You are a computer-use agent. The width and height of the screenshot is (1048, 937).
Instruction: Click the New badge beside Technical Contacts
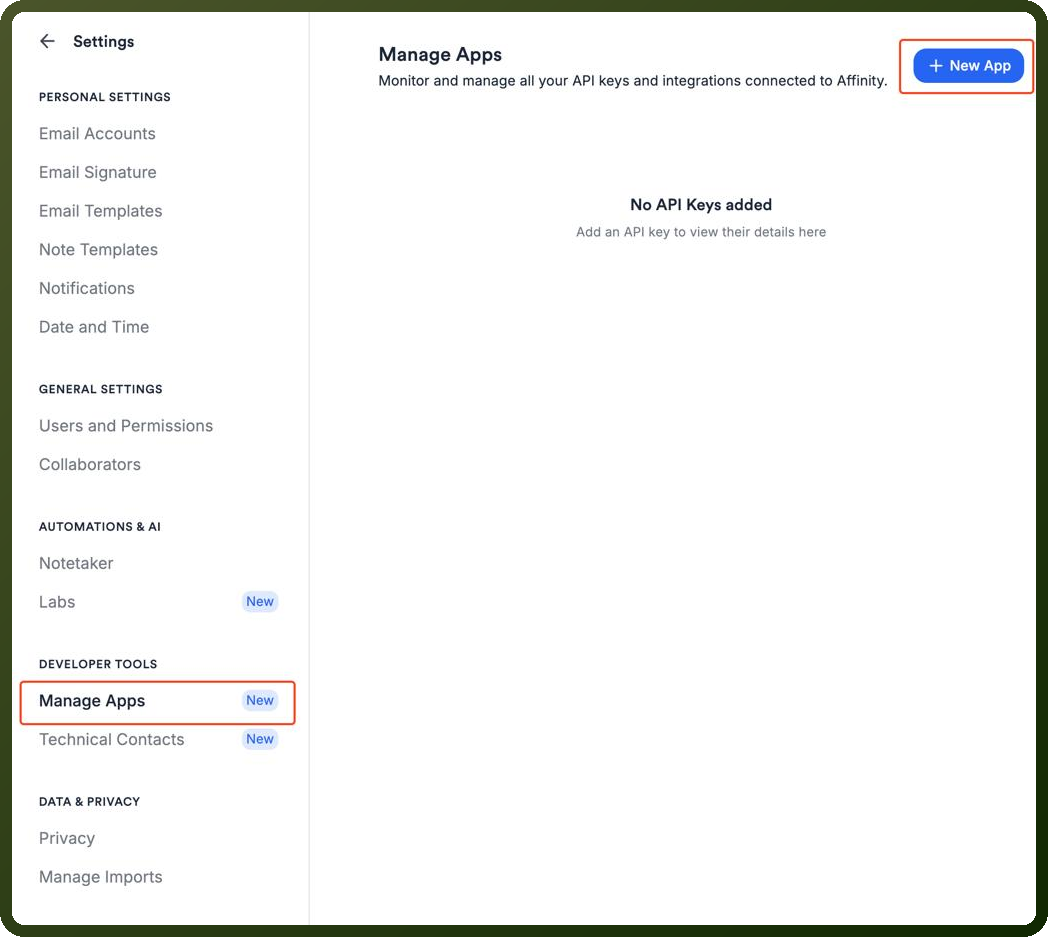[x=259, y=739]
